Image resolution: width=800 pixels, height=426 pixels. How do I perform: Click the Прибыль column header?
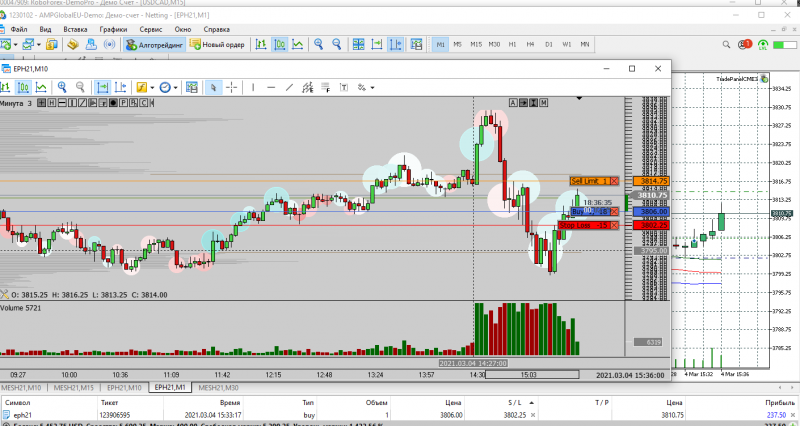pos(780,403)
